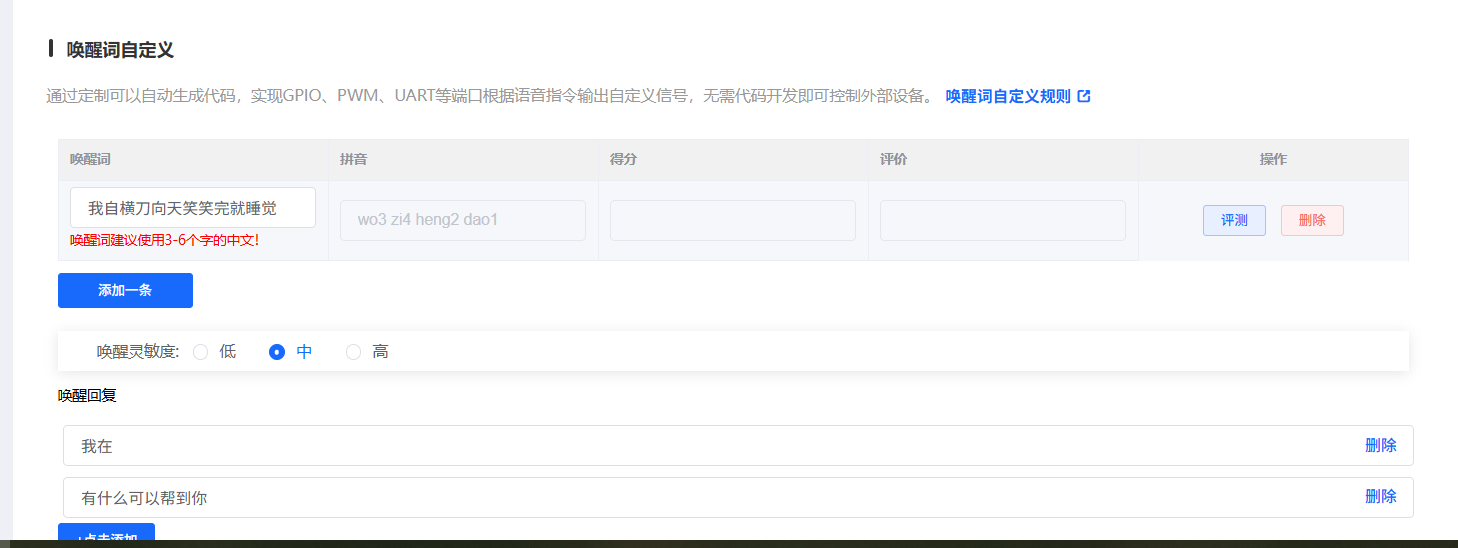Delete the wake word row with red 删除
Viewport: 1458px width, 548px height.
tap(1311, 220)
